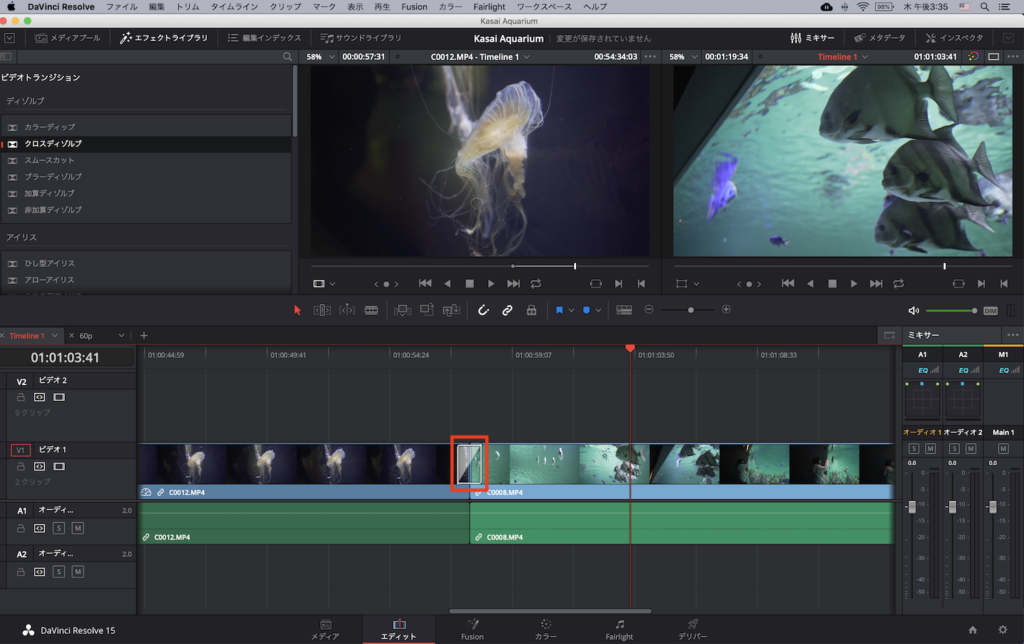Screen dimensions: 1024x644
Task: Solo audio track A2 in the timeline header
Action: tap(59, 573)
